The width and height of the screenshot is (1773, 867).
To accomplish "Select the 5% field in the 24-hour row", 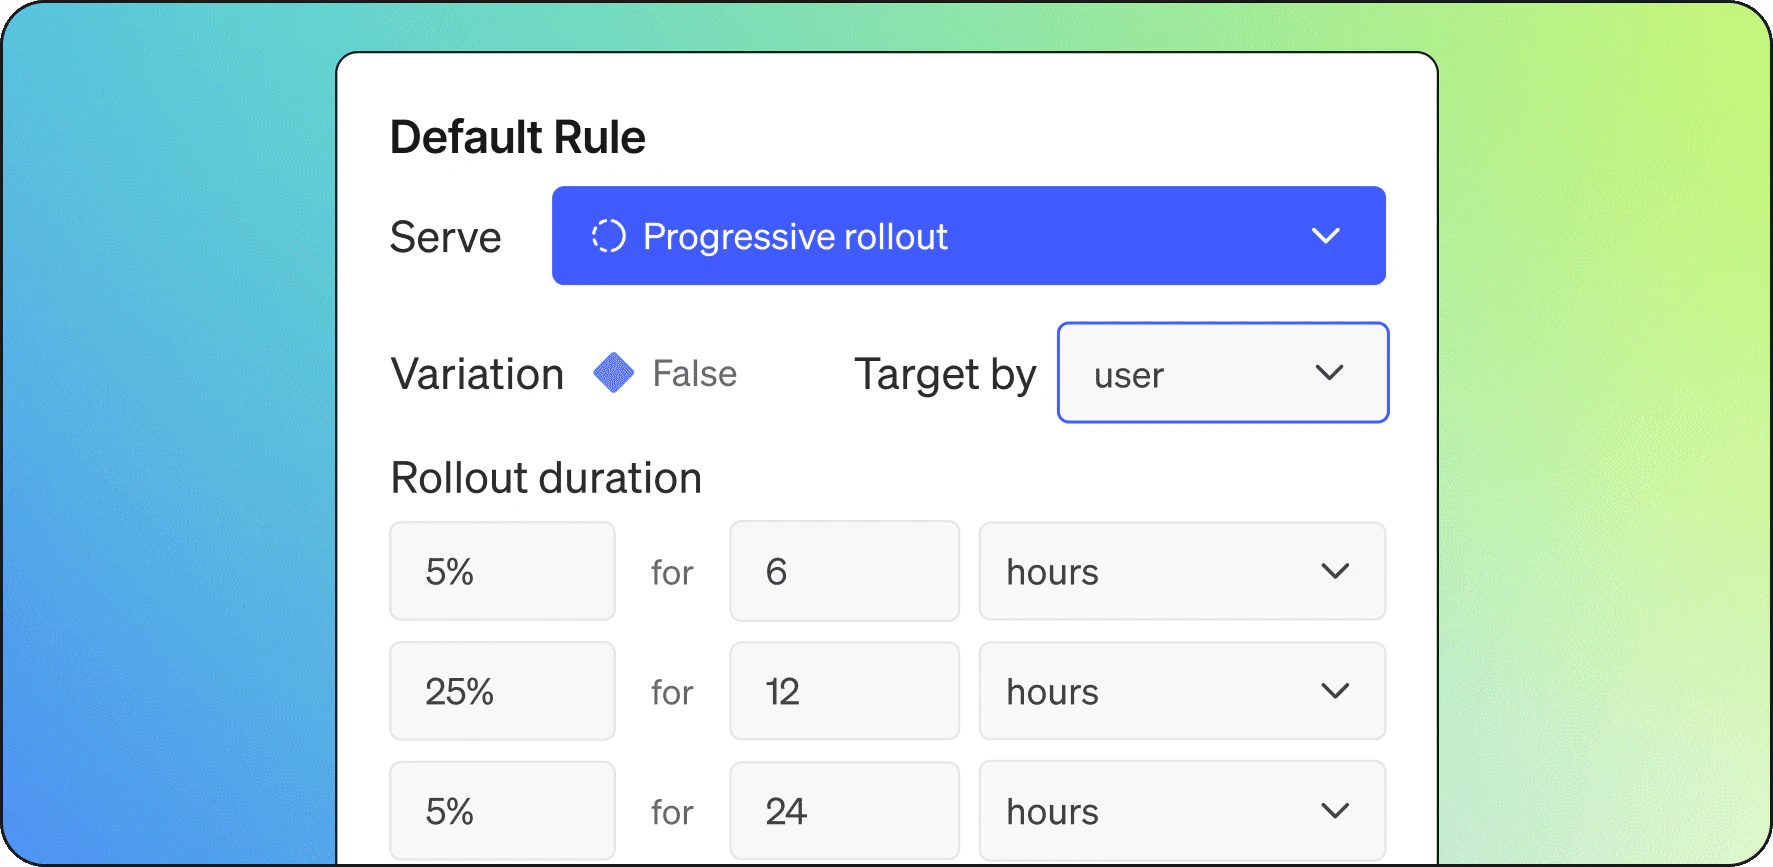I will click(x=502, y=811).
